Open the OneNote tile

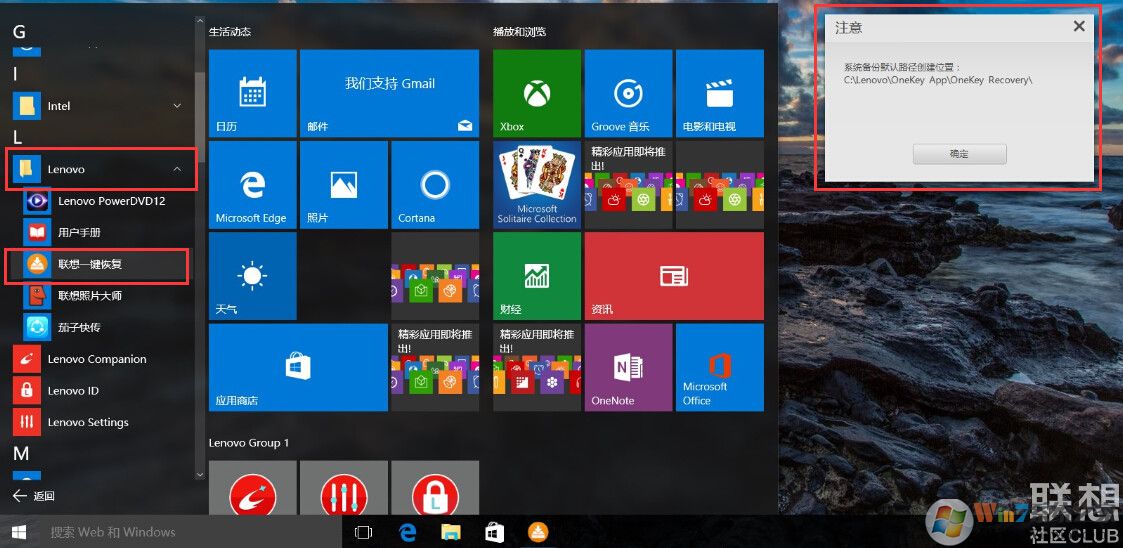pos(627,367)
